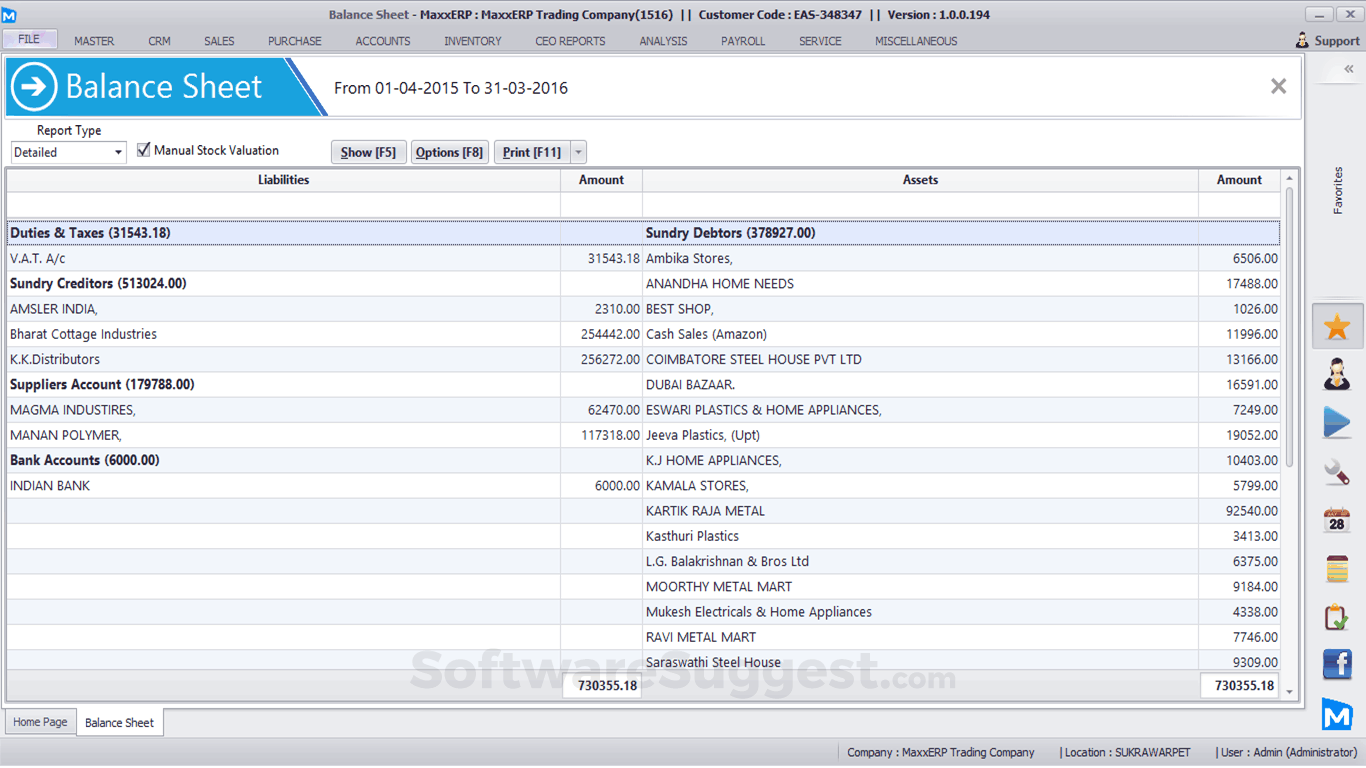Collapse the right sidebar using double chevron
This screenshot has width=1366, height=768.
click(x=1348, y=69)
